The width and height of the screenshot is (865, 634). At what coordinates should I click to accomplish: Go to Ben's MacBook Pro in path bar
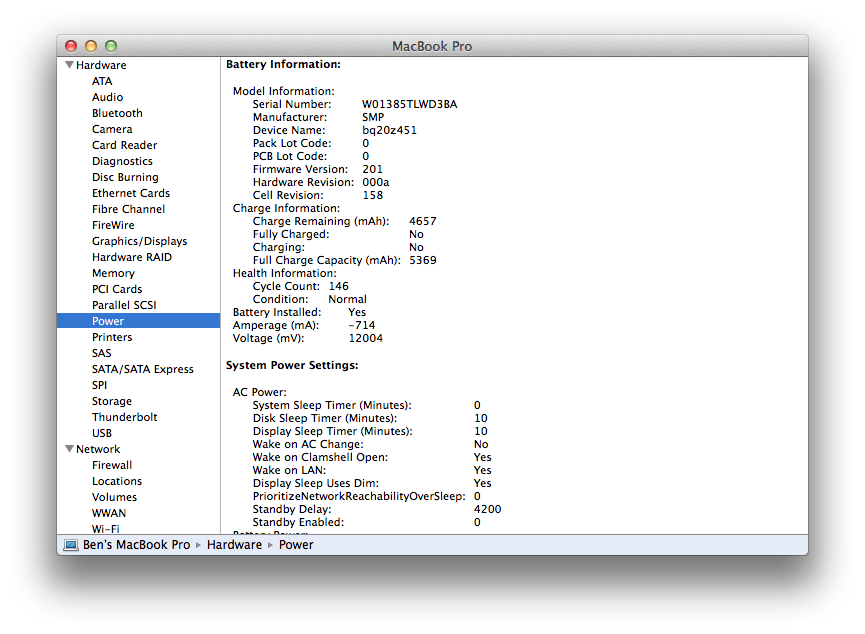(136, 545)
